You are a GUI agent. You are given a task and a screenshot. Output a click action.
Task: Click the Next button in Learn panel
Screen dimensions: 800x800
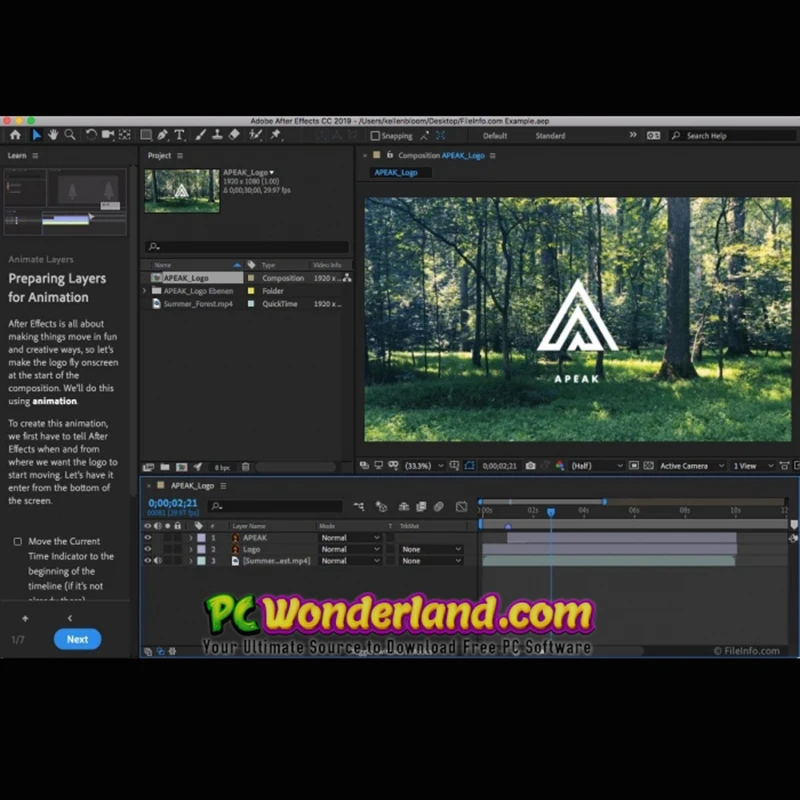pyautogui.click(x=78, y=639)
